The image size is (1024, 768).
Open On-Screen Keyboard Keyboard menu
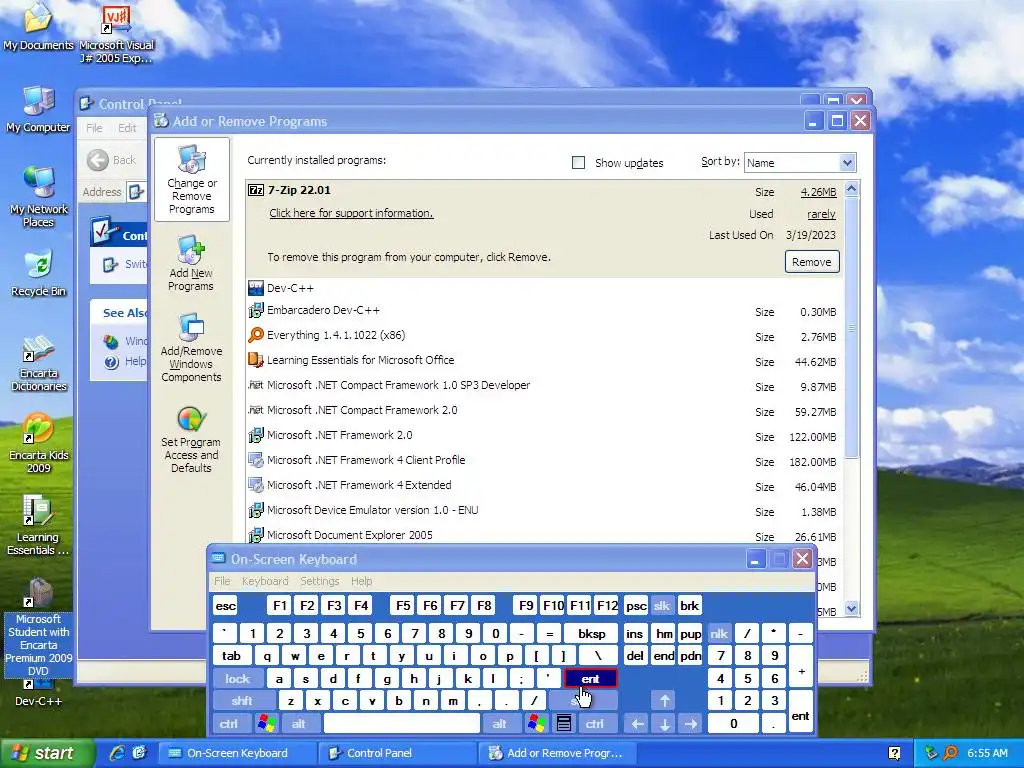(264, 581)
